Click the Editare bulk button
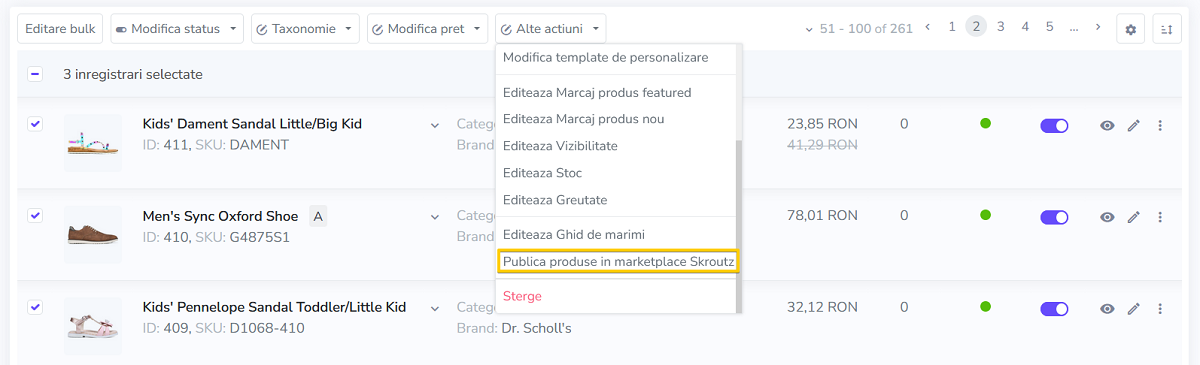 pos(60,29)
